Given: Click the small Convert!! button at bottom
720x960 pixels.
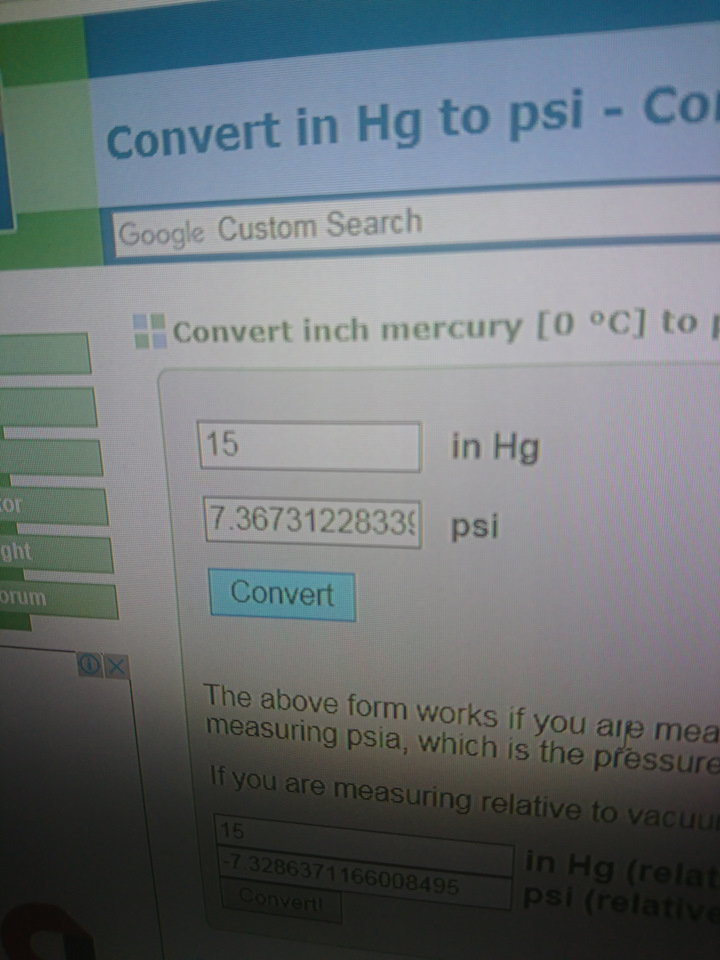Looking at the screenshot, I should pyautogui.click(x=280, y=900).
